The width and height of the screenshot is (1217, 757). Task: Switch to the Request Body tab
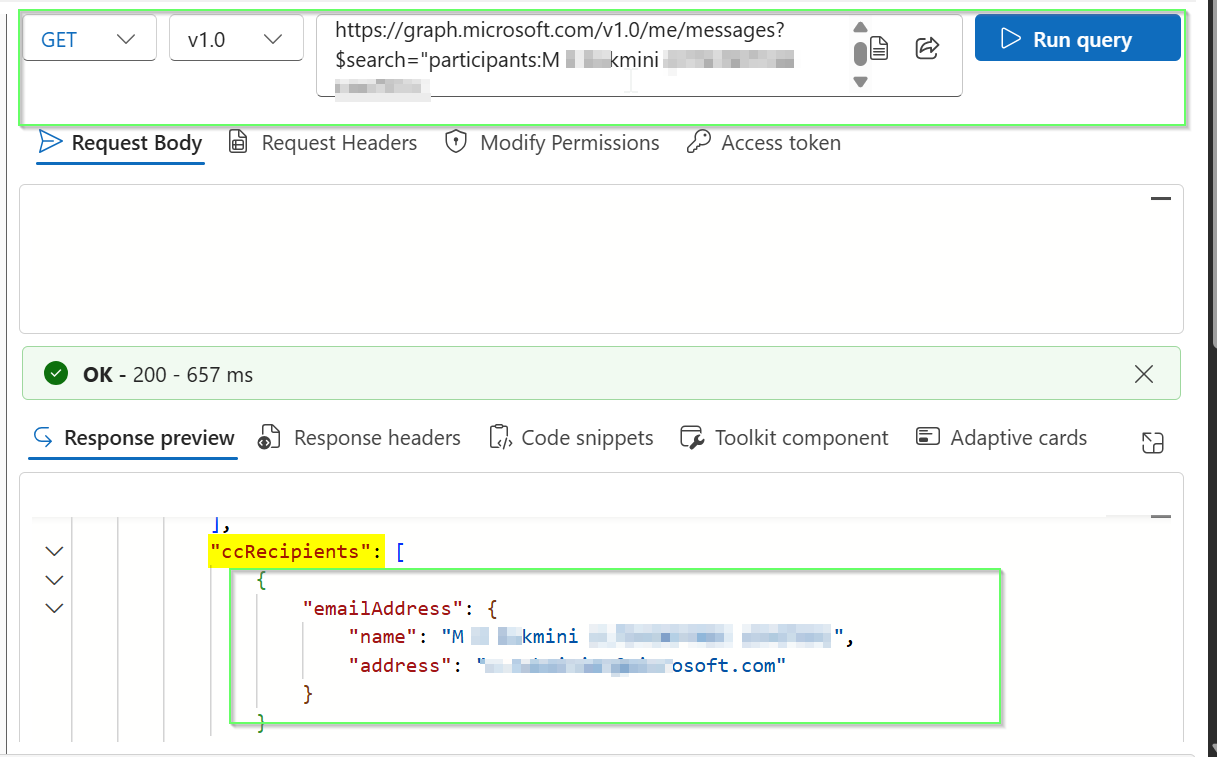tap(120, 143)
